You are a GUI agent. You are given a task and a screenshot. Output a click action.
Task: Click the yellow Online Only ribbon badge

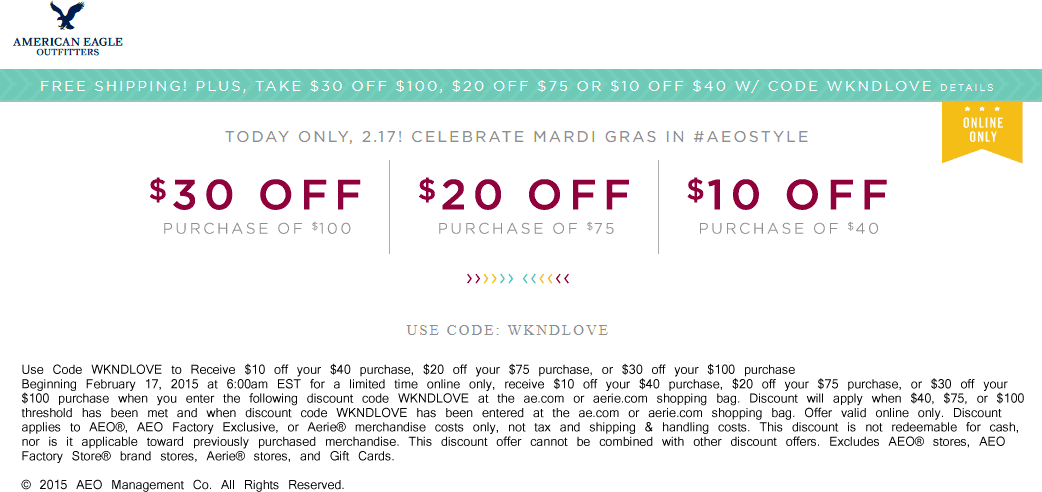point(982,132)
